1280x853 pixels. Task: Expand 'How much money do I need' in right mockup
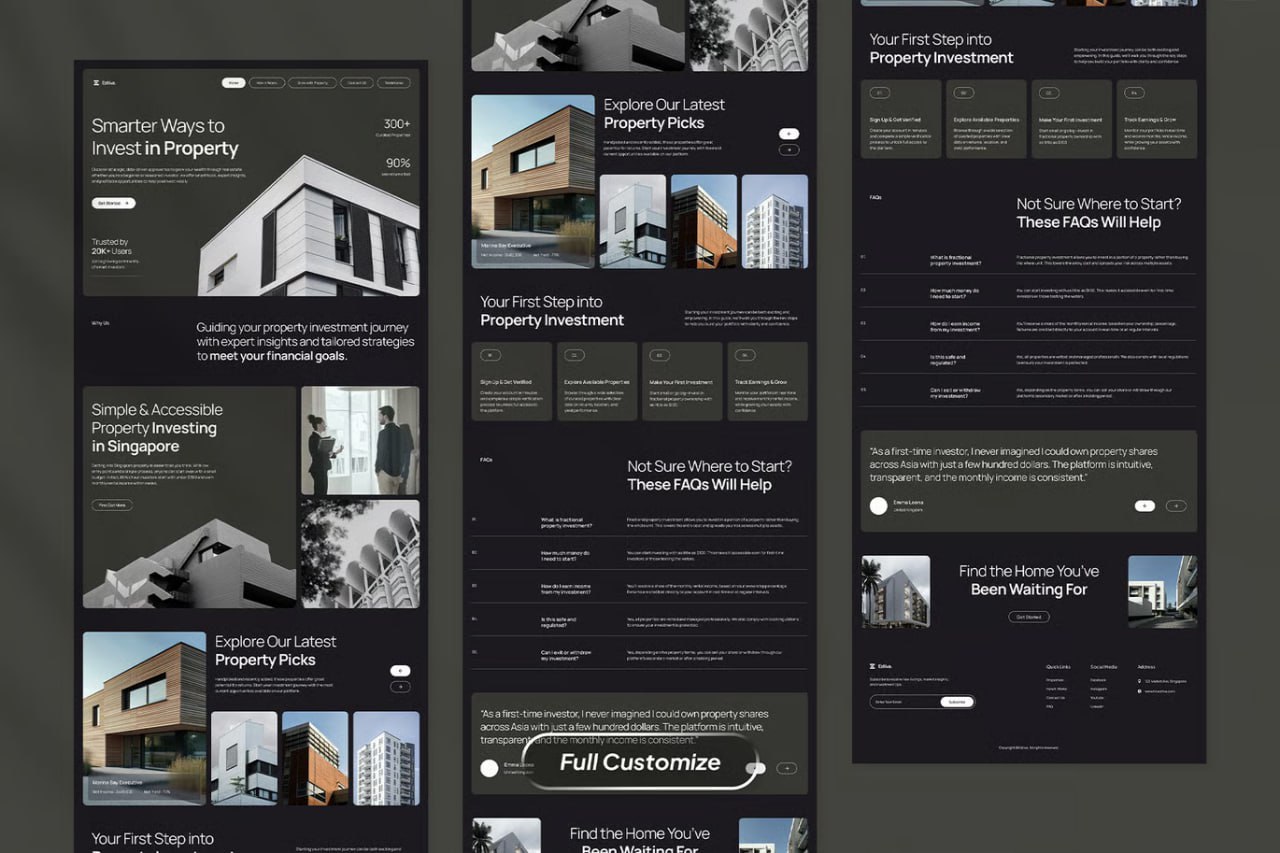pyautogui.click(x=1028, y=293)
